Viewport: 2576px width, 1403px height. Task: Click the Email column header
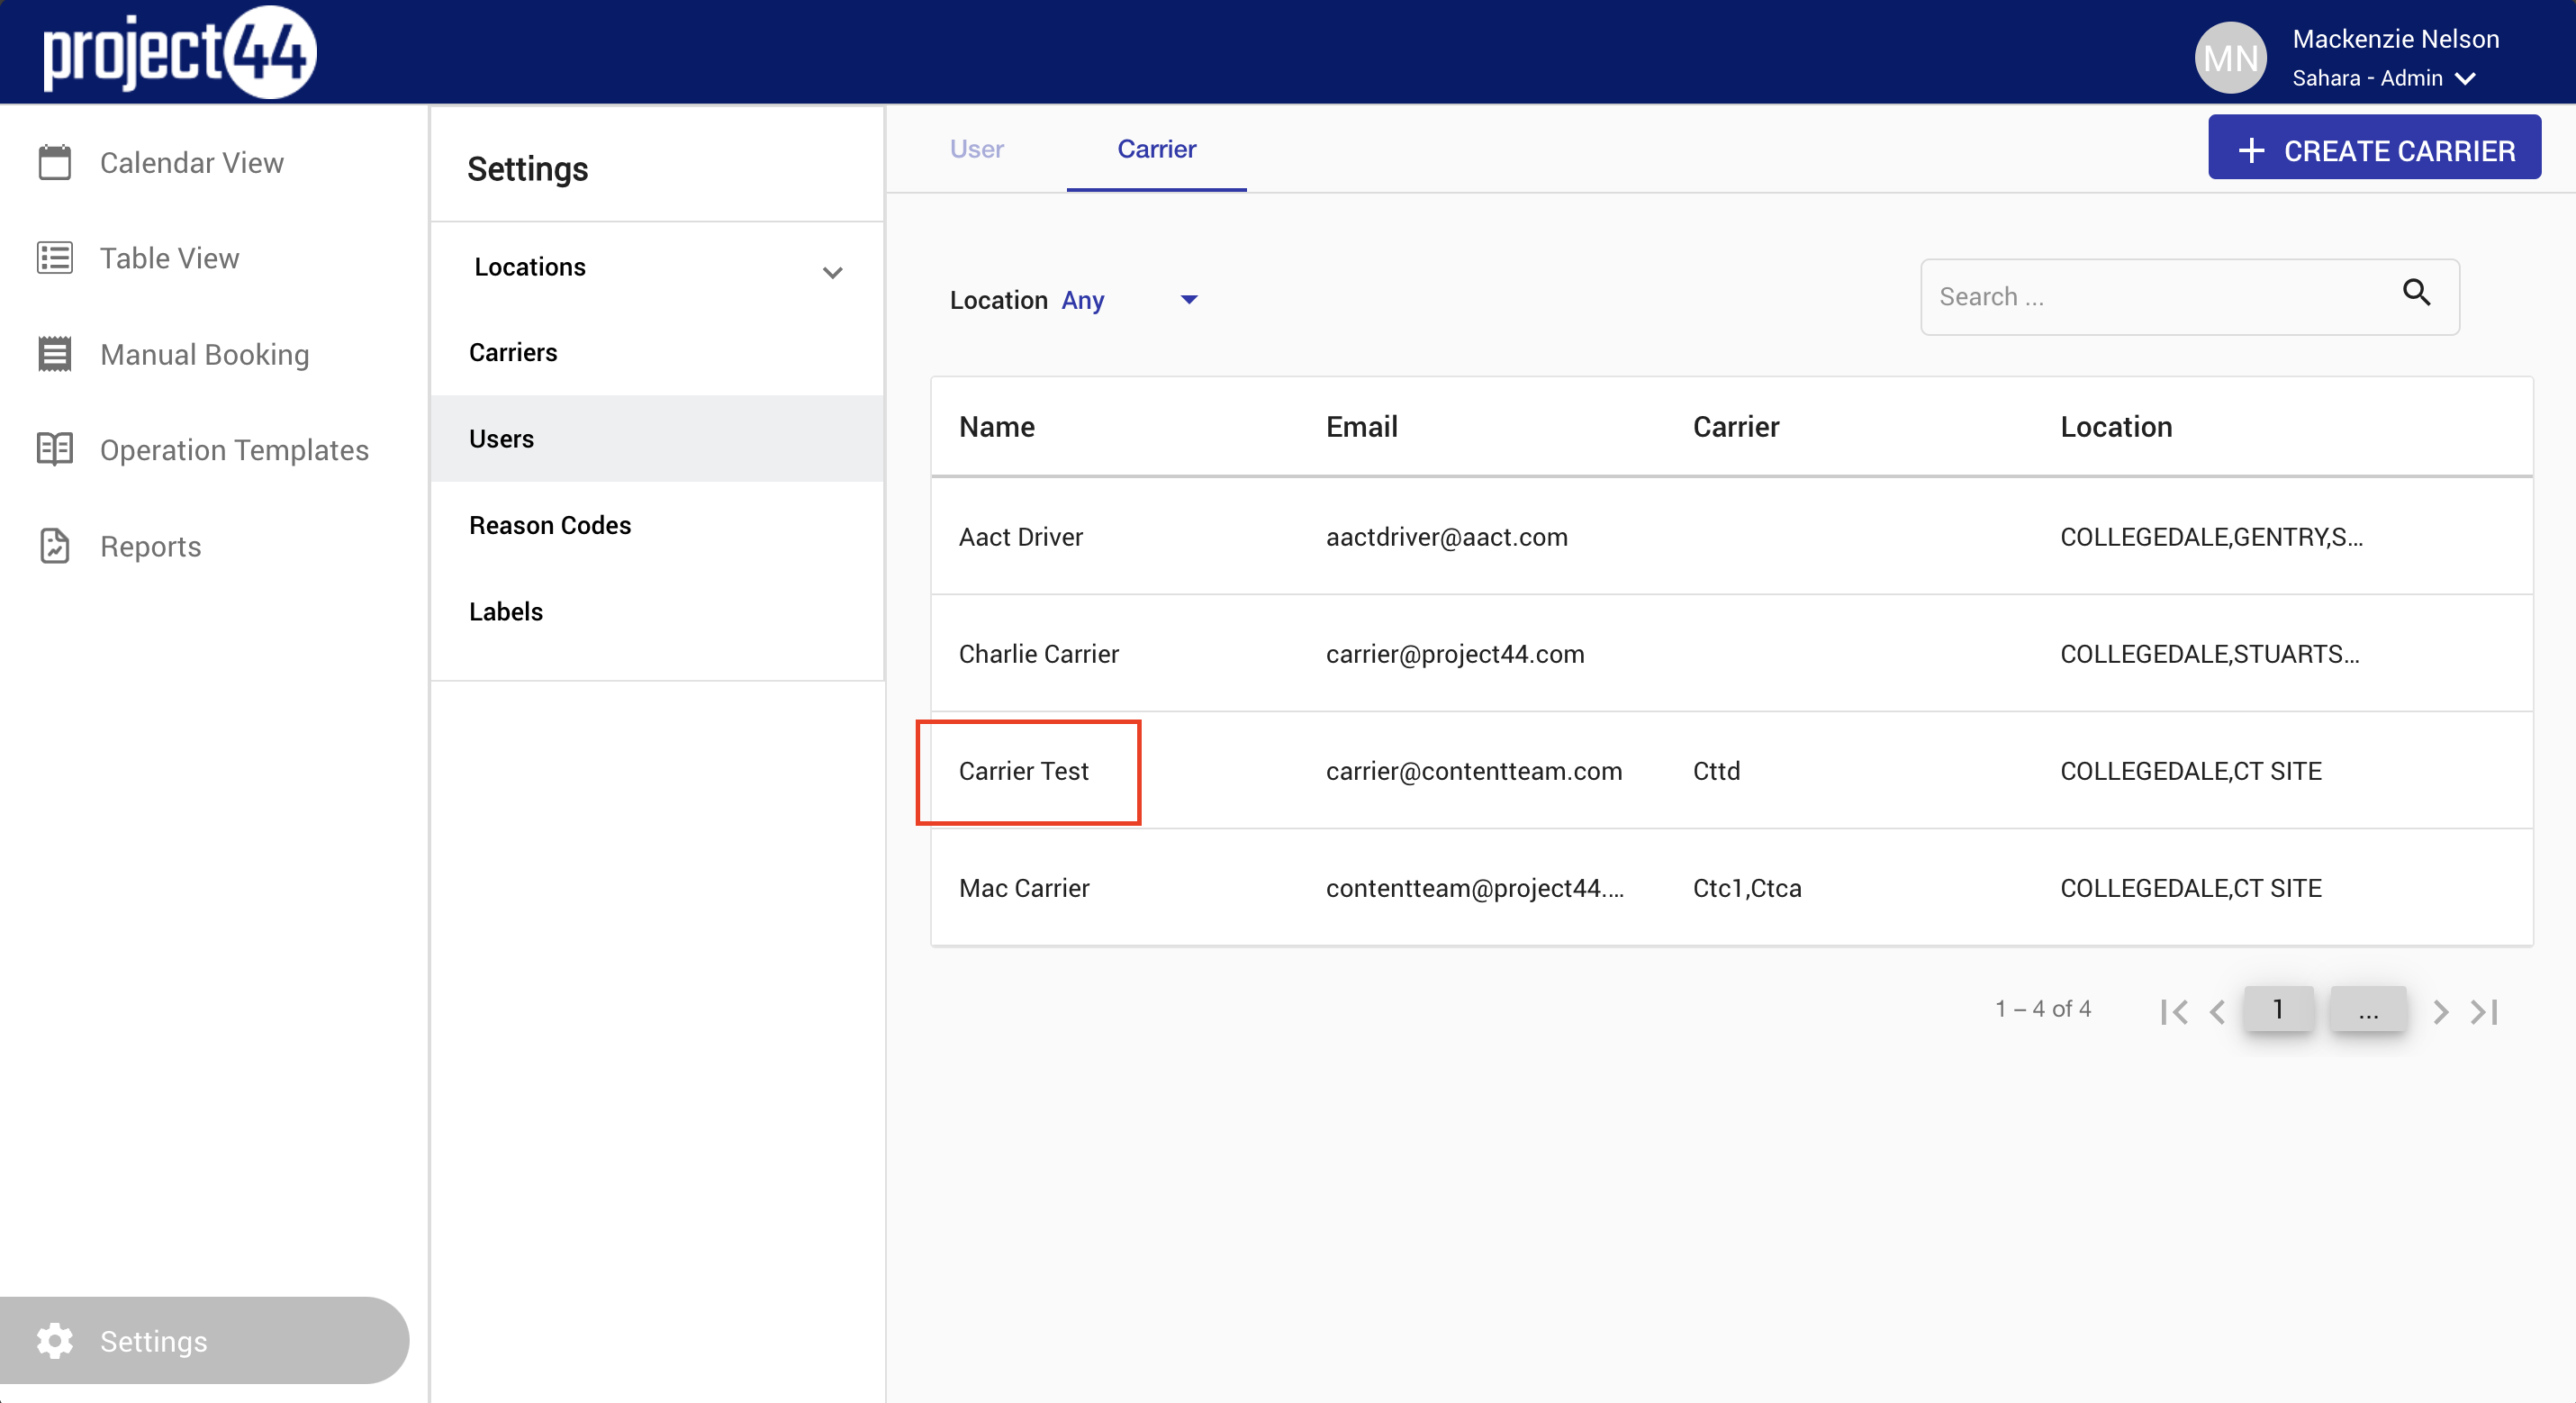1362,427
